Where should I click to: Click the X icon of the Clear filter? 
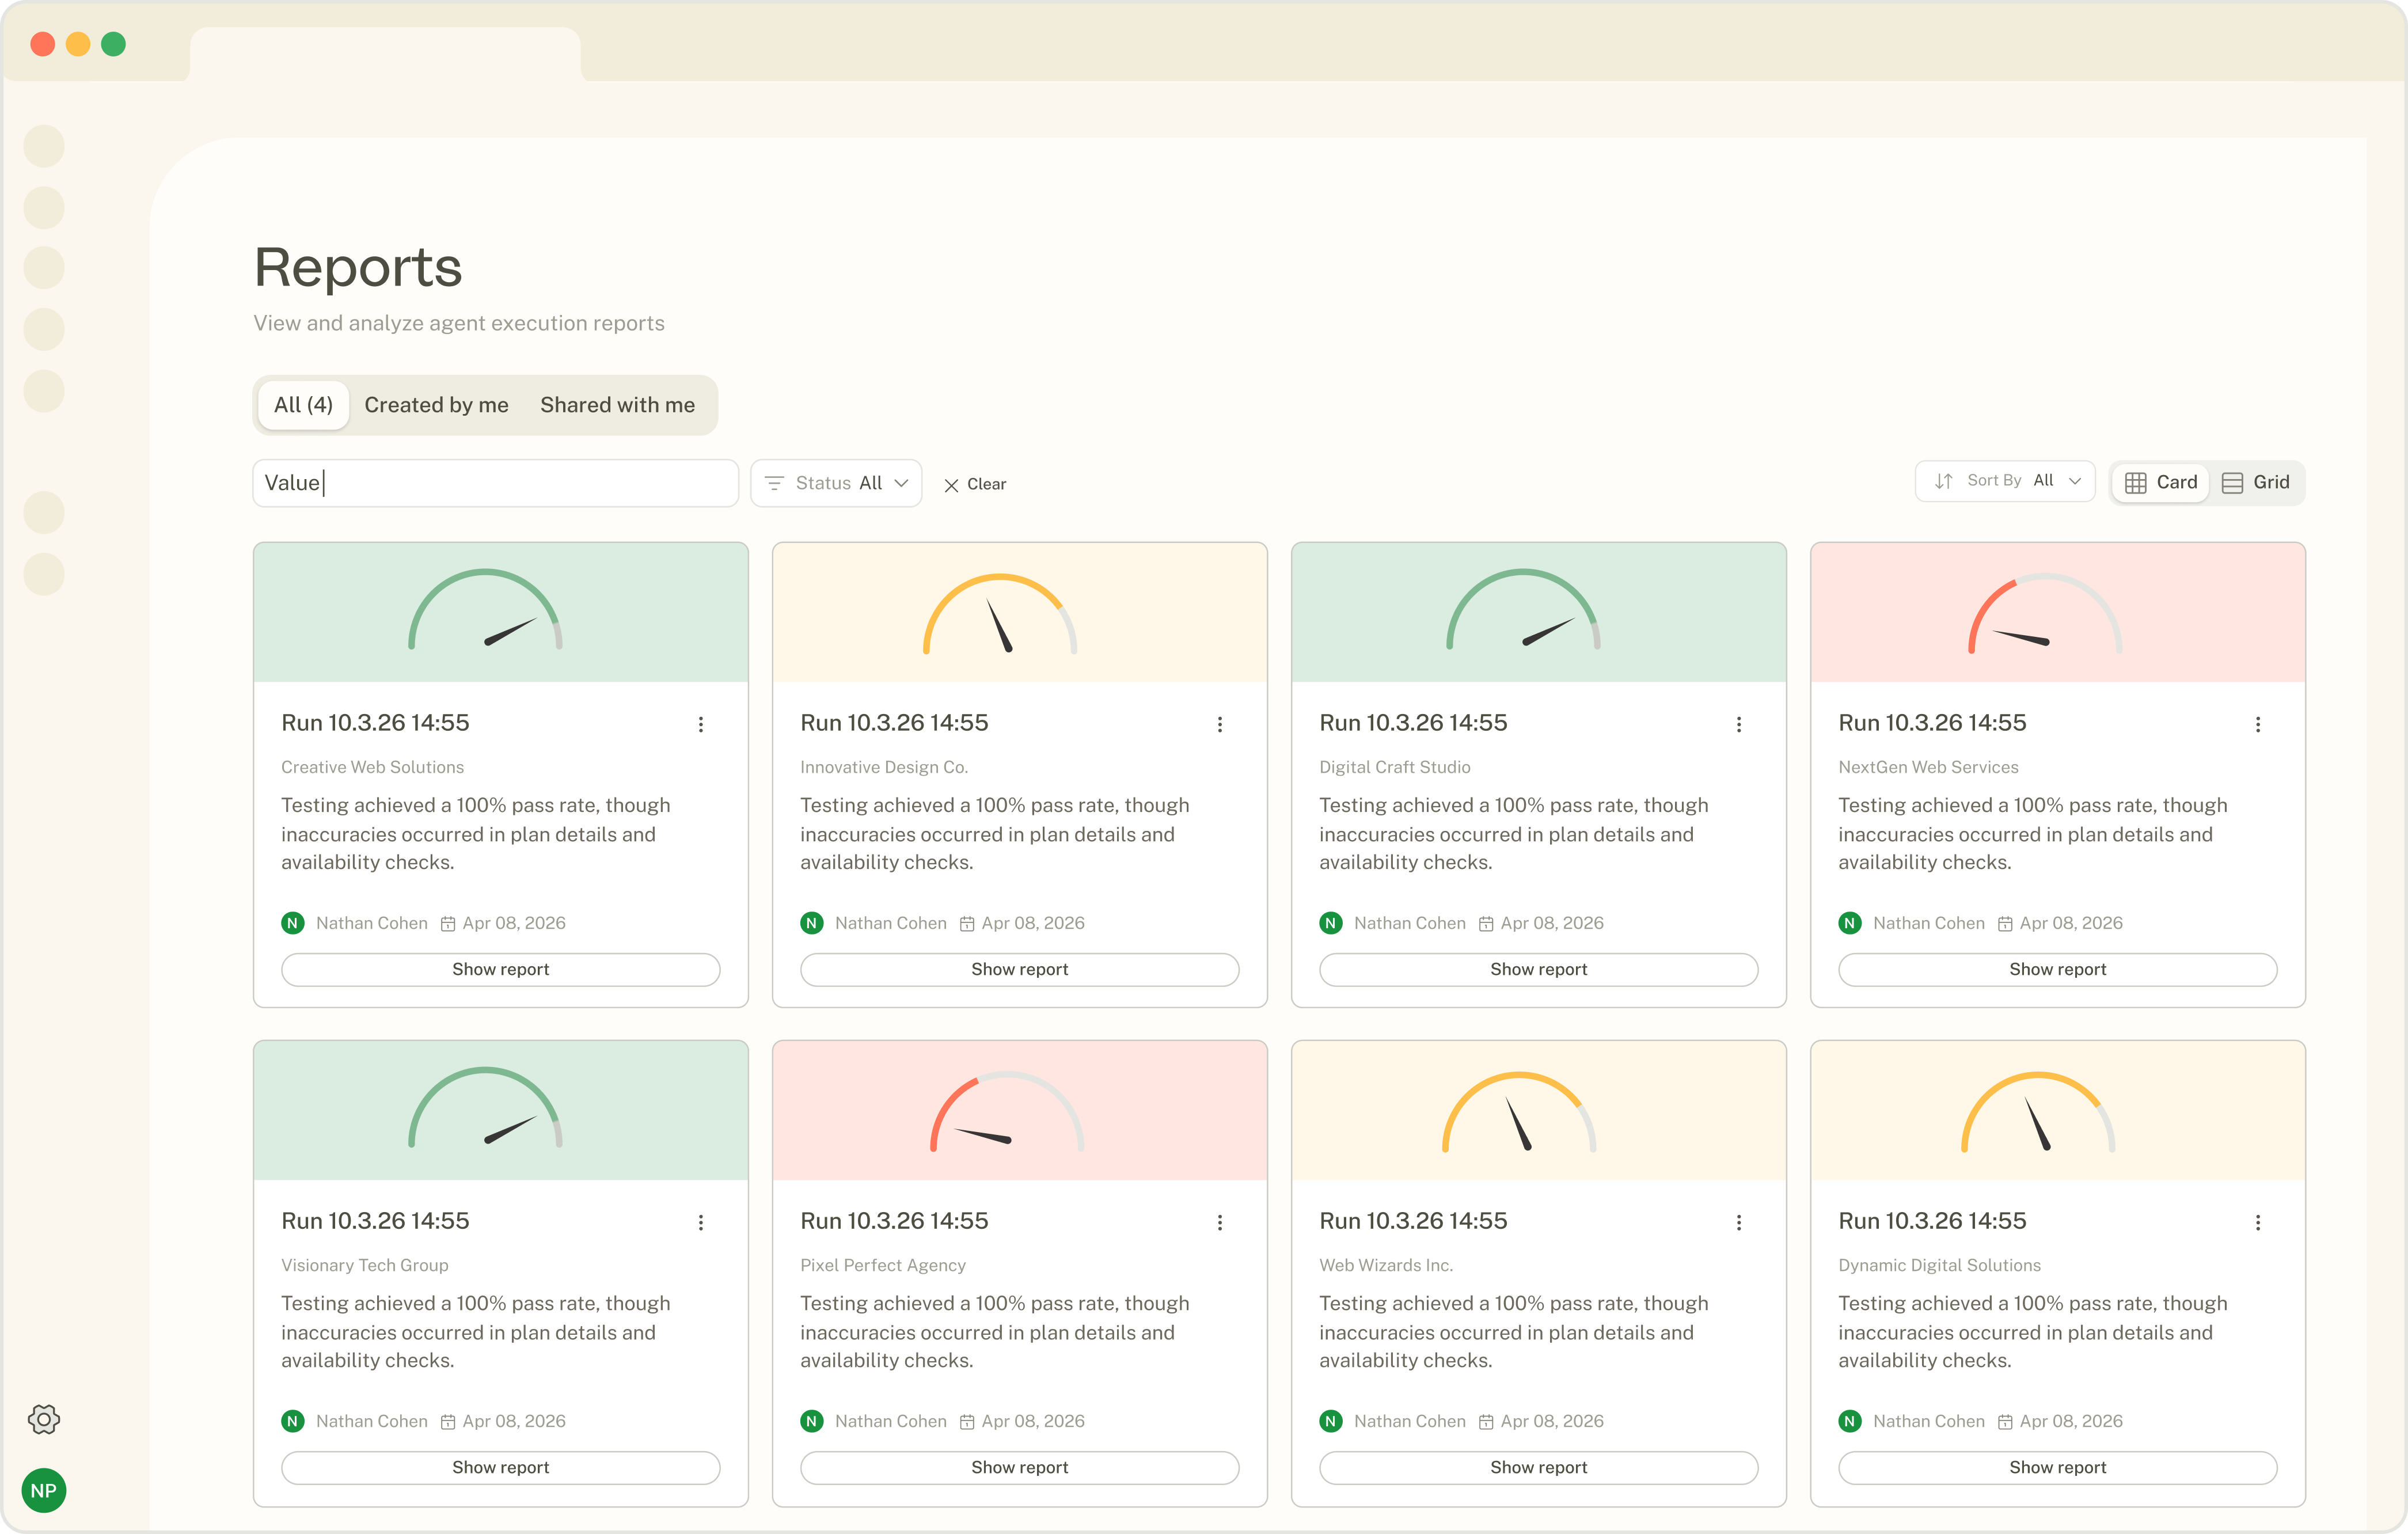tap(951, 485)
